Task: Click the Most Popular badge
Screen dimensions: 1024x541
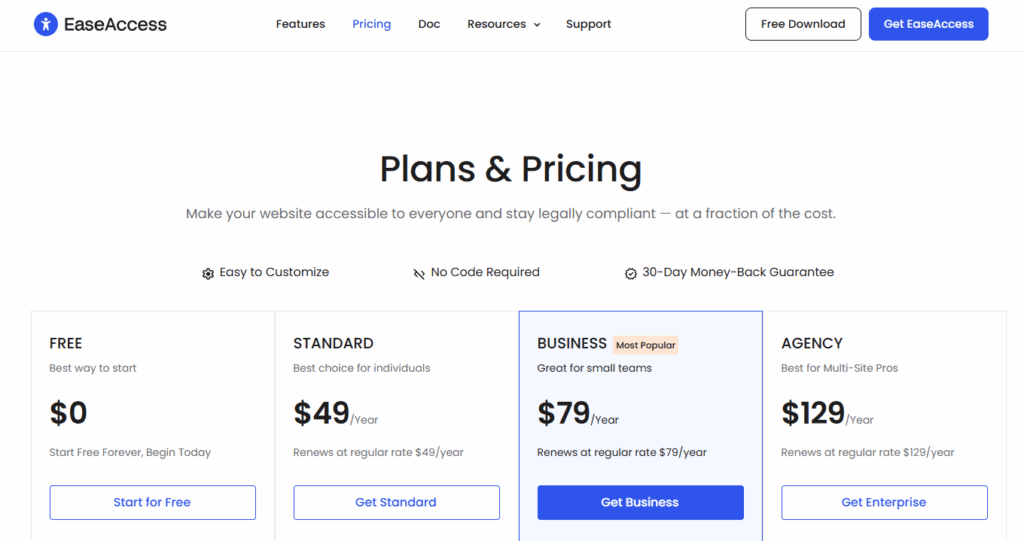Action: pyautogui.click(x=645, y=345)
